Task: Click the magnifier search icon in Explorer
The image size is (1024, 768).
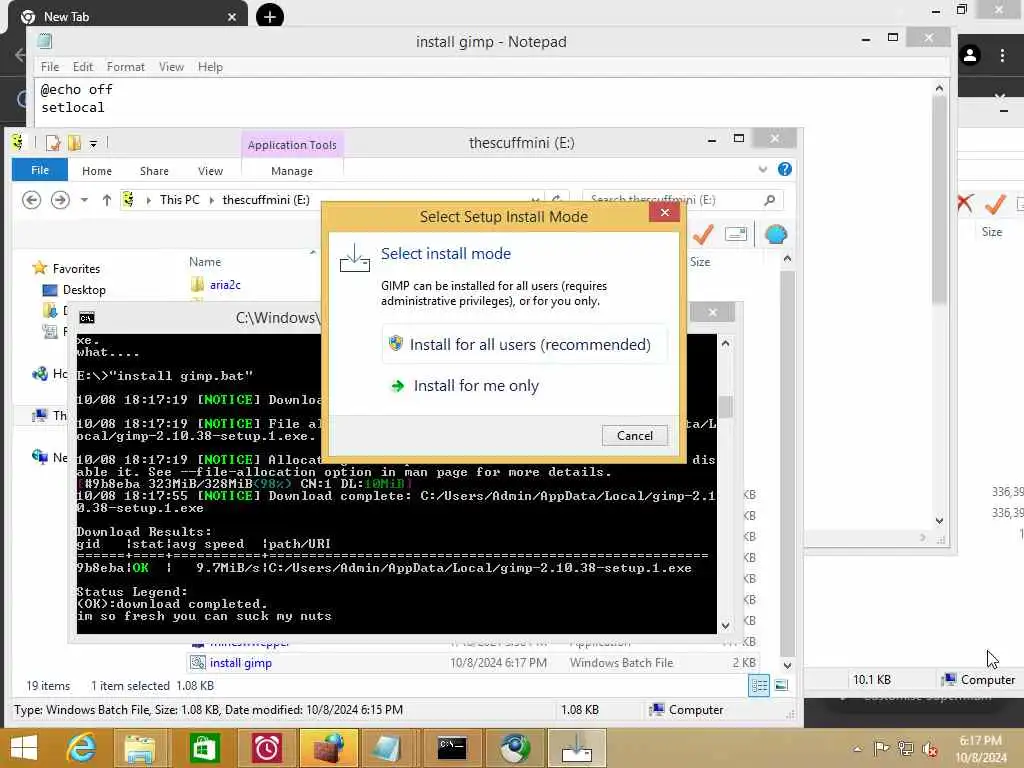Action: [x=770, y=200]
